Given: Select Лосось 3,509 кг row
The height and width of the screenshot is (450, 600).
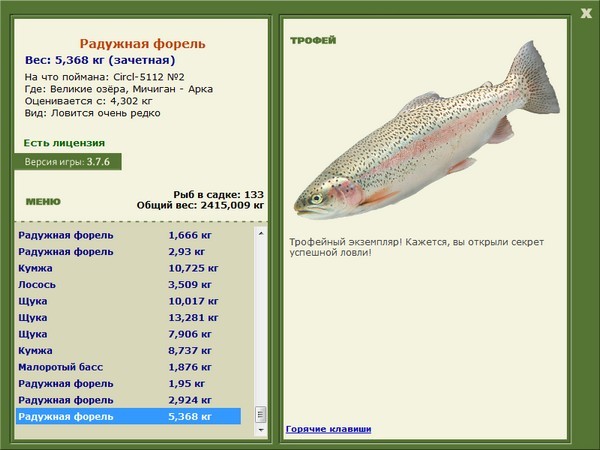Looking at the screenshot, I should click(x=128, y=284).
